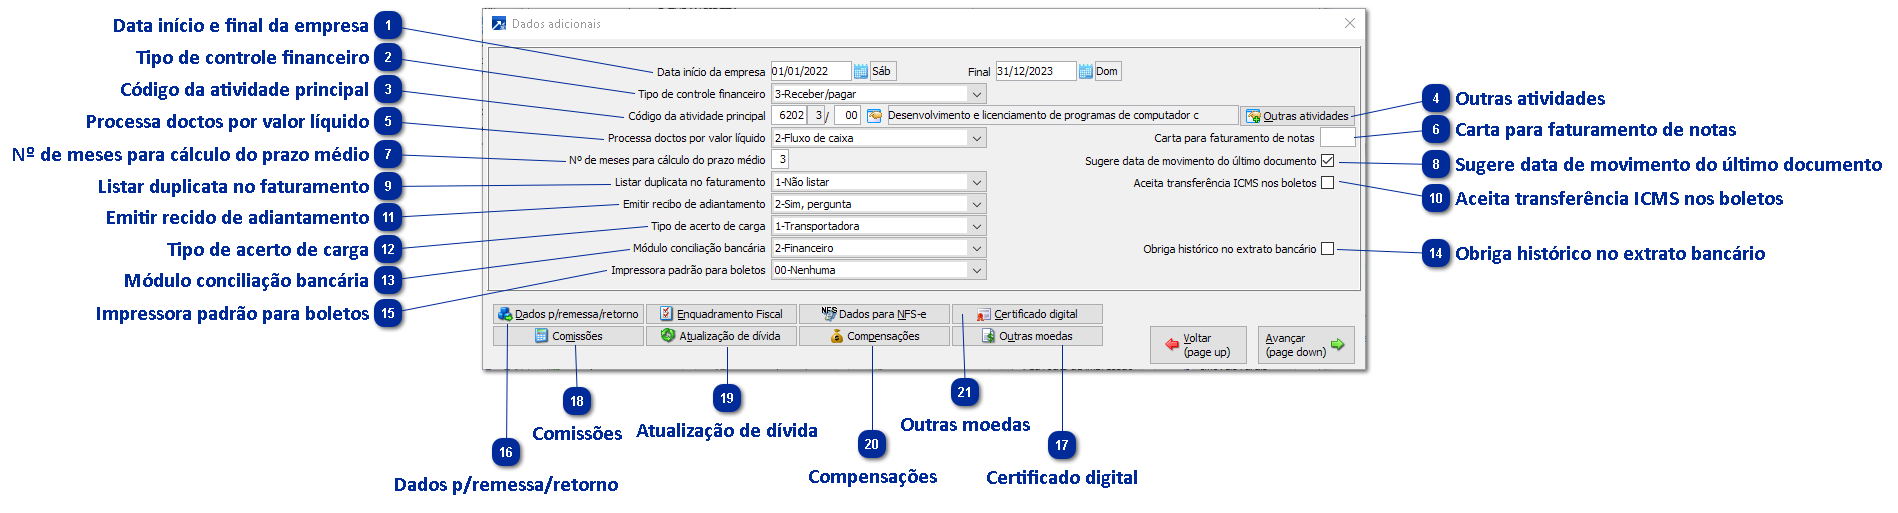Click the Dom weekday indicator
1898x513 pixels.
pyautogui.click(x=1107, y=71)
